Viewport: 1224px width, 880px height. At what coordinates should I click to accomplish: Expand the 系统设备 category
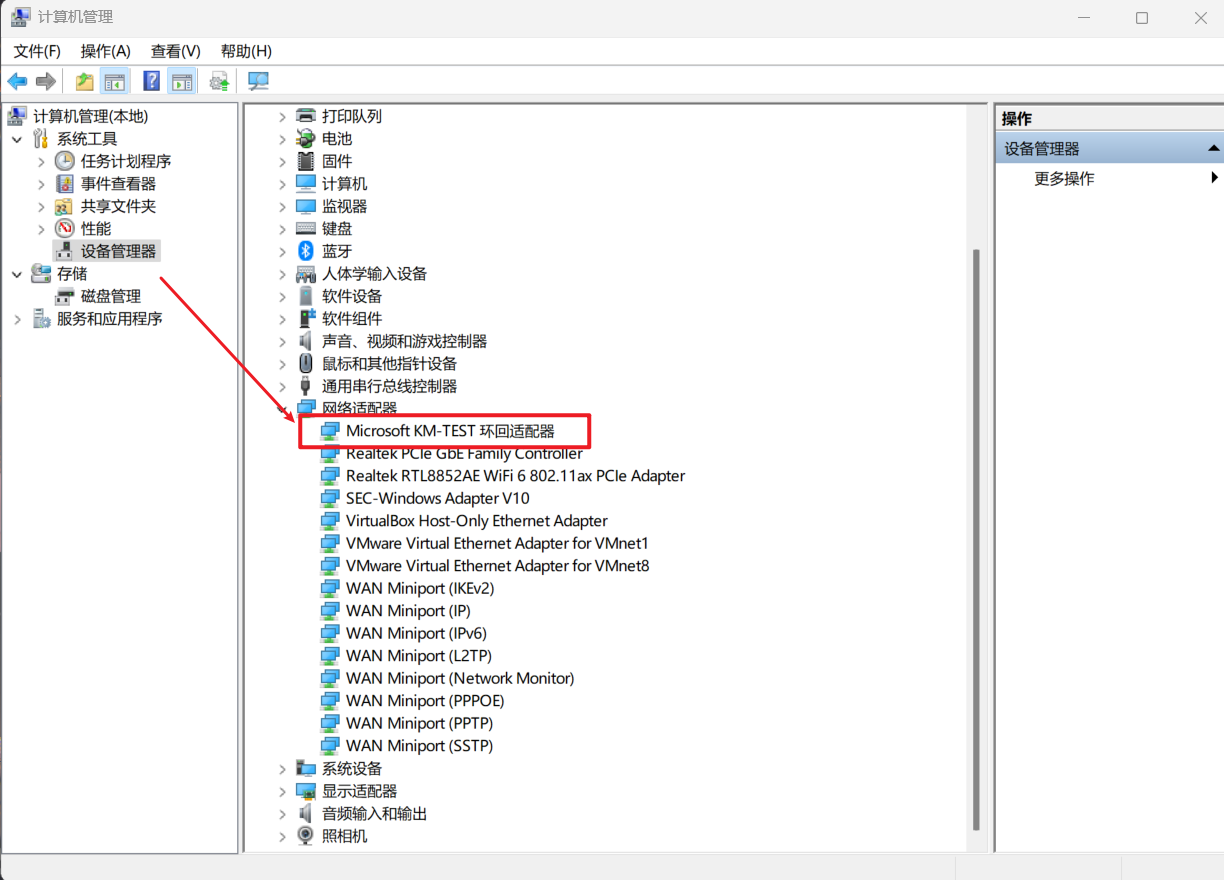pos(282,769)
